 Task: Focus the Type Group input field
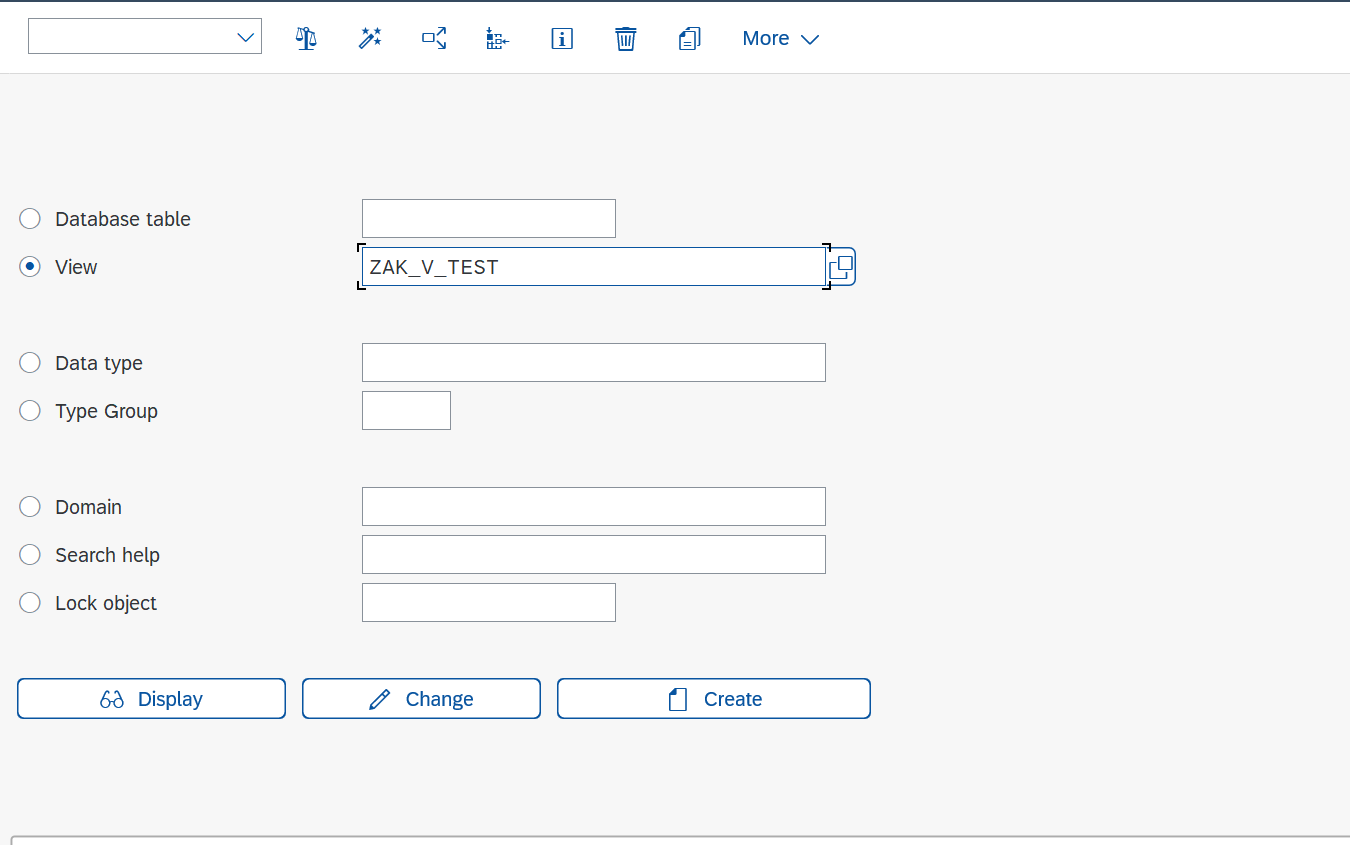pos(406,411)
